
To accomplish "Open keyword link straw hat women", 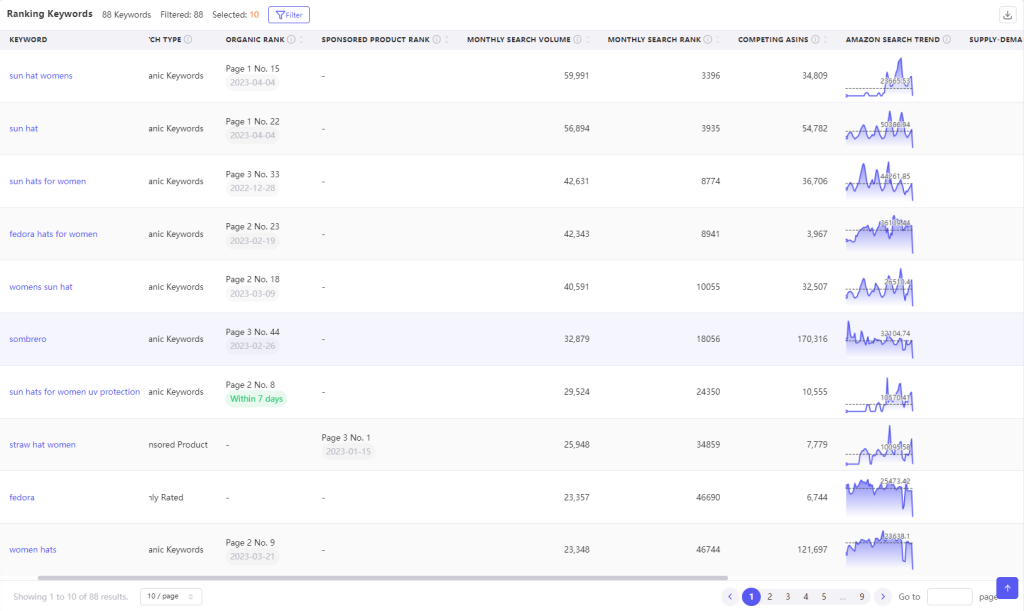I will point(42,445).
